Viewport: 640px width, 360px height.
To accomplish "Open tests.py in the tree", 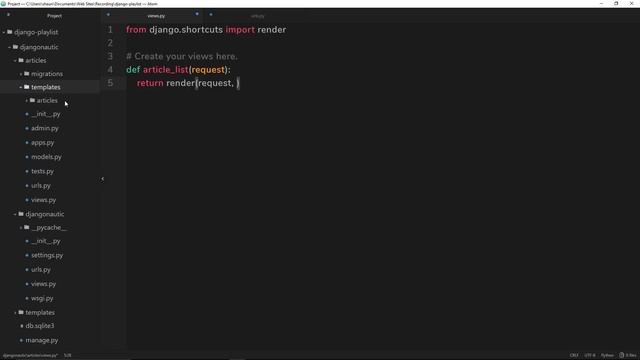I will click(x=42, y=171).
